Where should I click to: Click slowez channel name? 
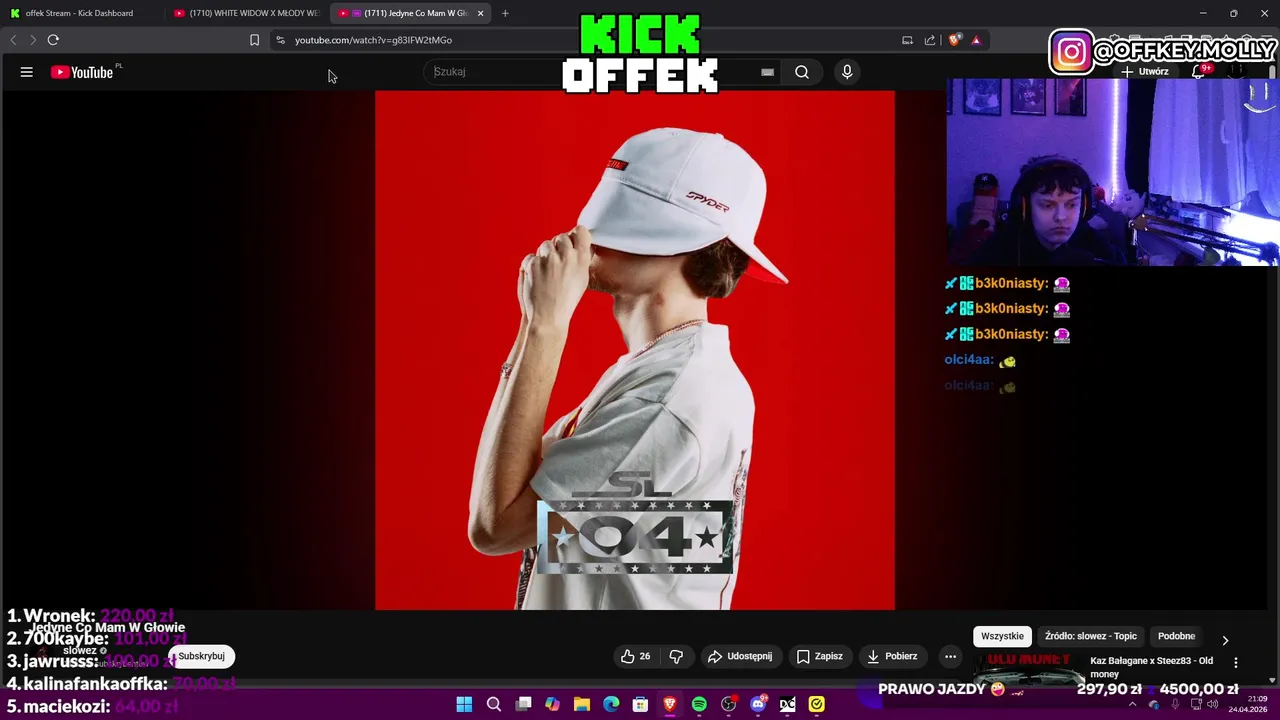[x=80, y=651]
